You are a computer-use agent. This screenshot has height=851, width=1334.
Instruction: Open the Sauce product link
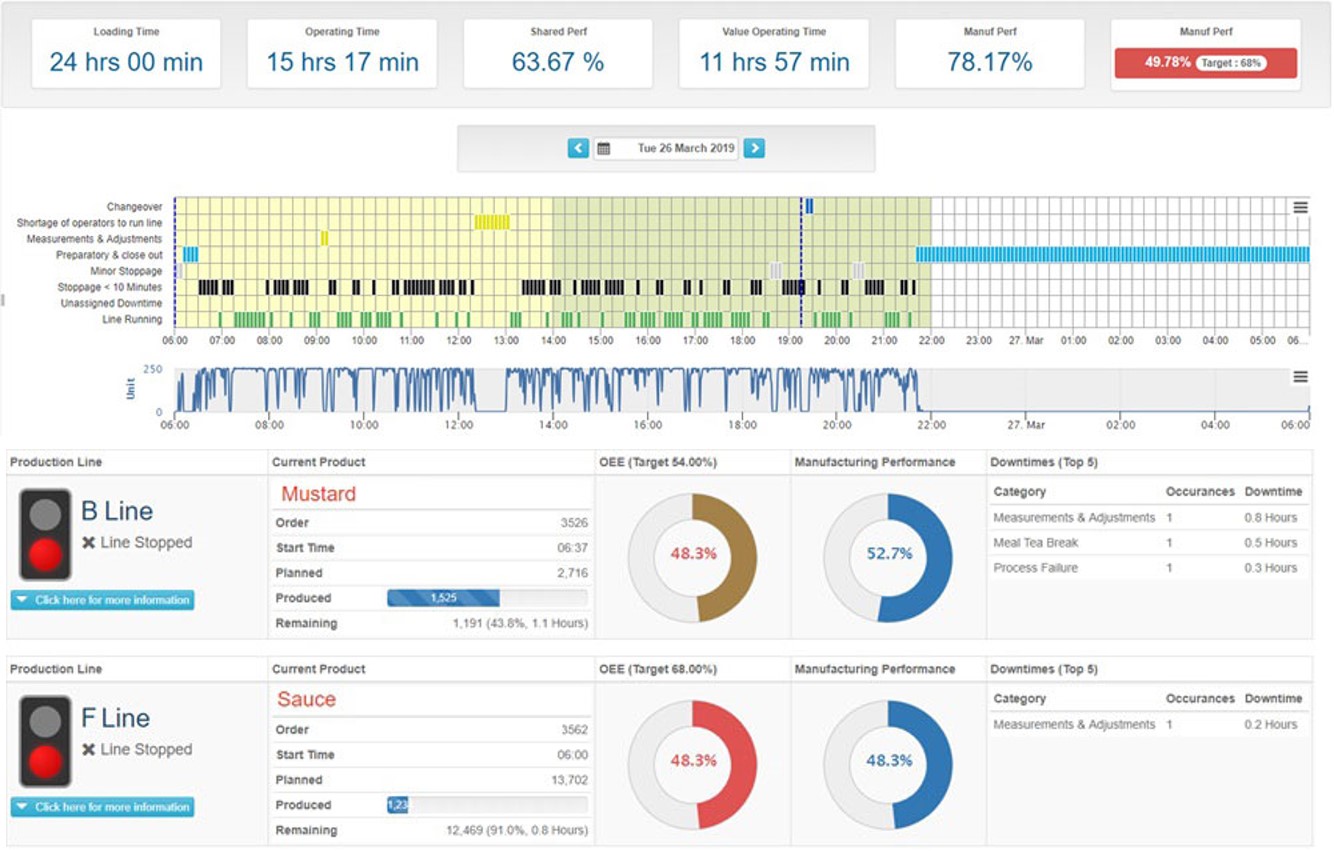point(306,700)
